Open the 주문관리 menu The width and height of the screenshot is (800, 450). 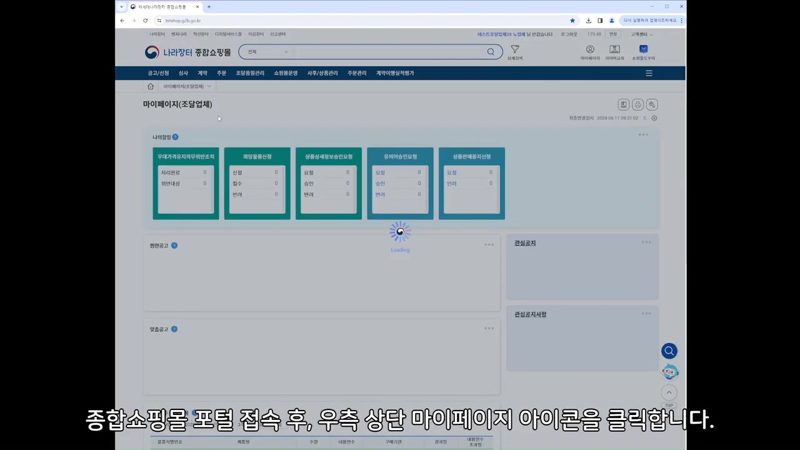(357, 73)
